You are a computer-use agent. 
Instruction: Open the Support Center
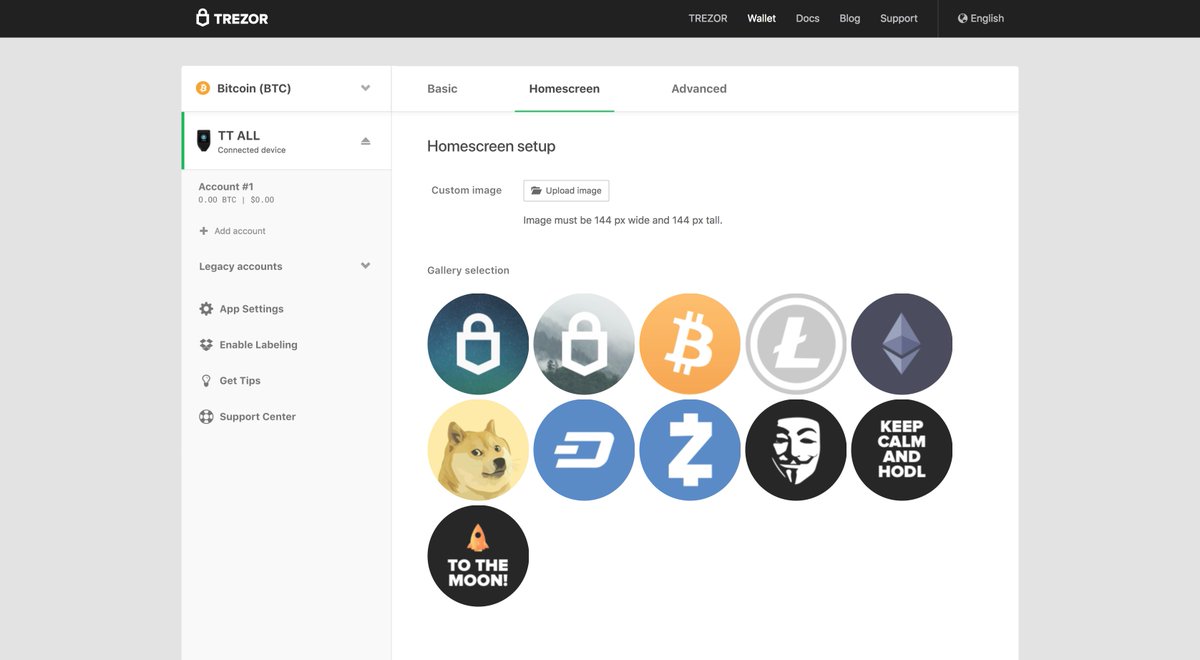click(257, 416)
